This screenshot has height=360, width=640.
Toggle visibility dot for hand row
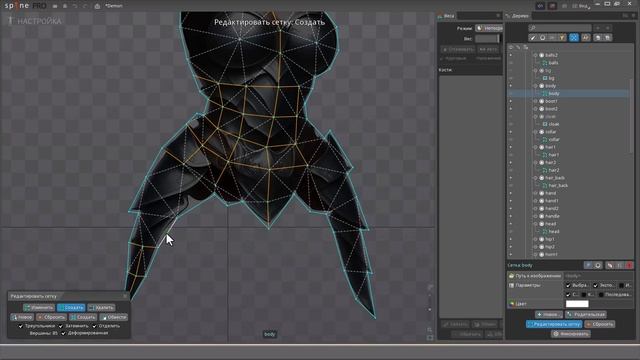pyautogui.click(x=511, y=193)
